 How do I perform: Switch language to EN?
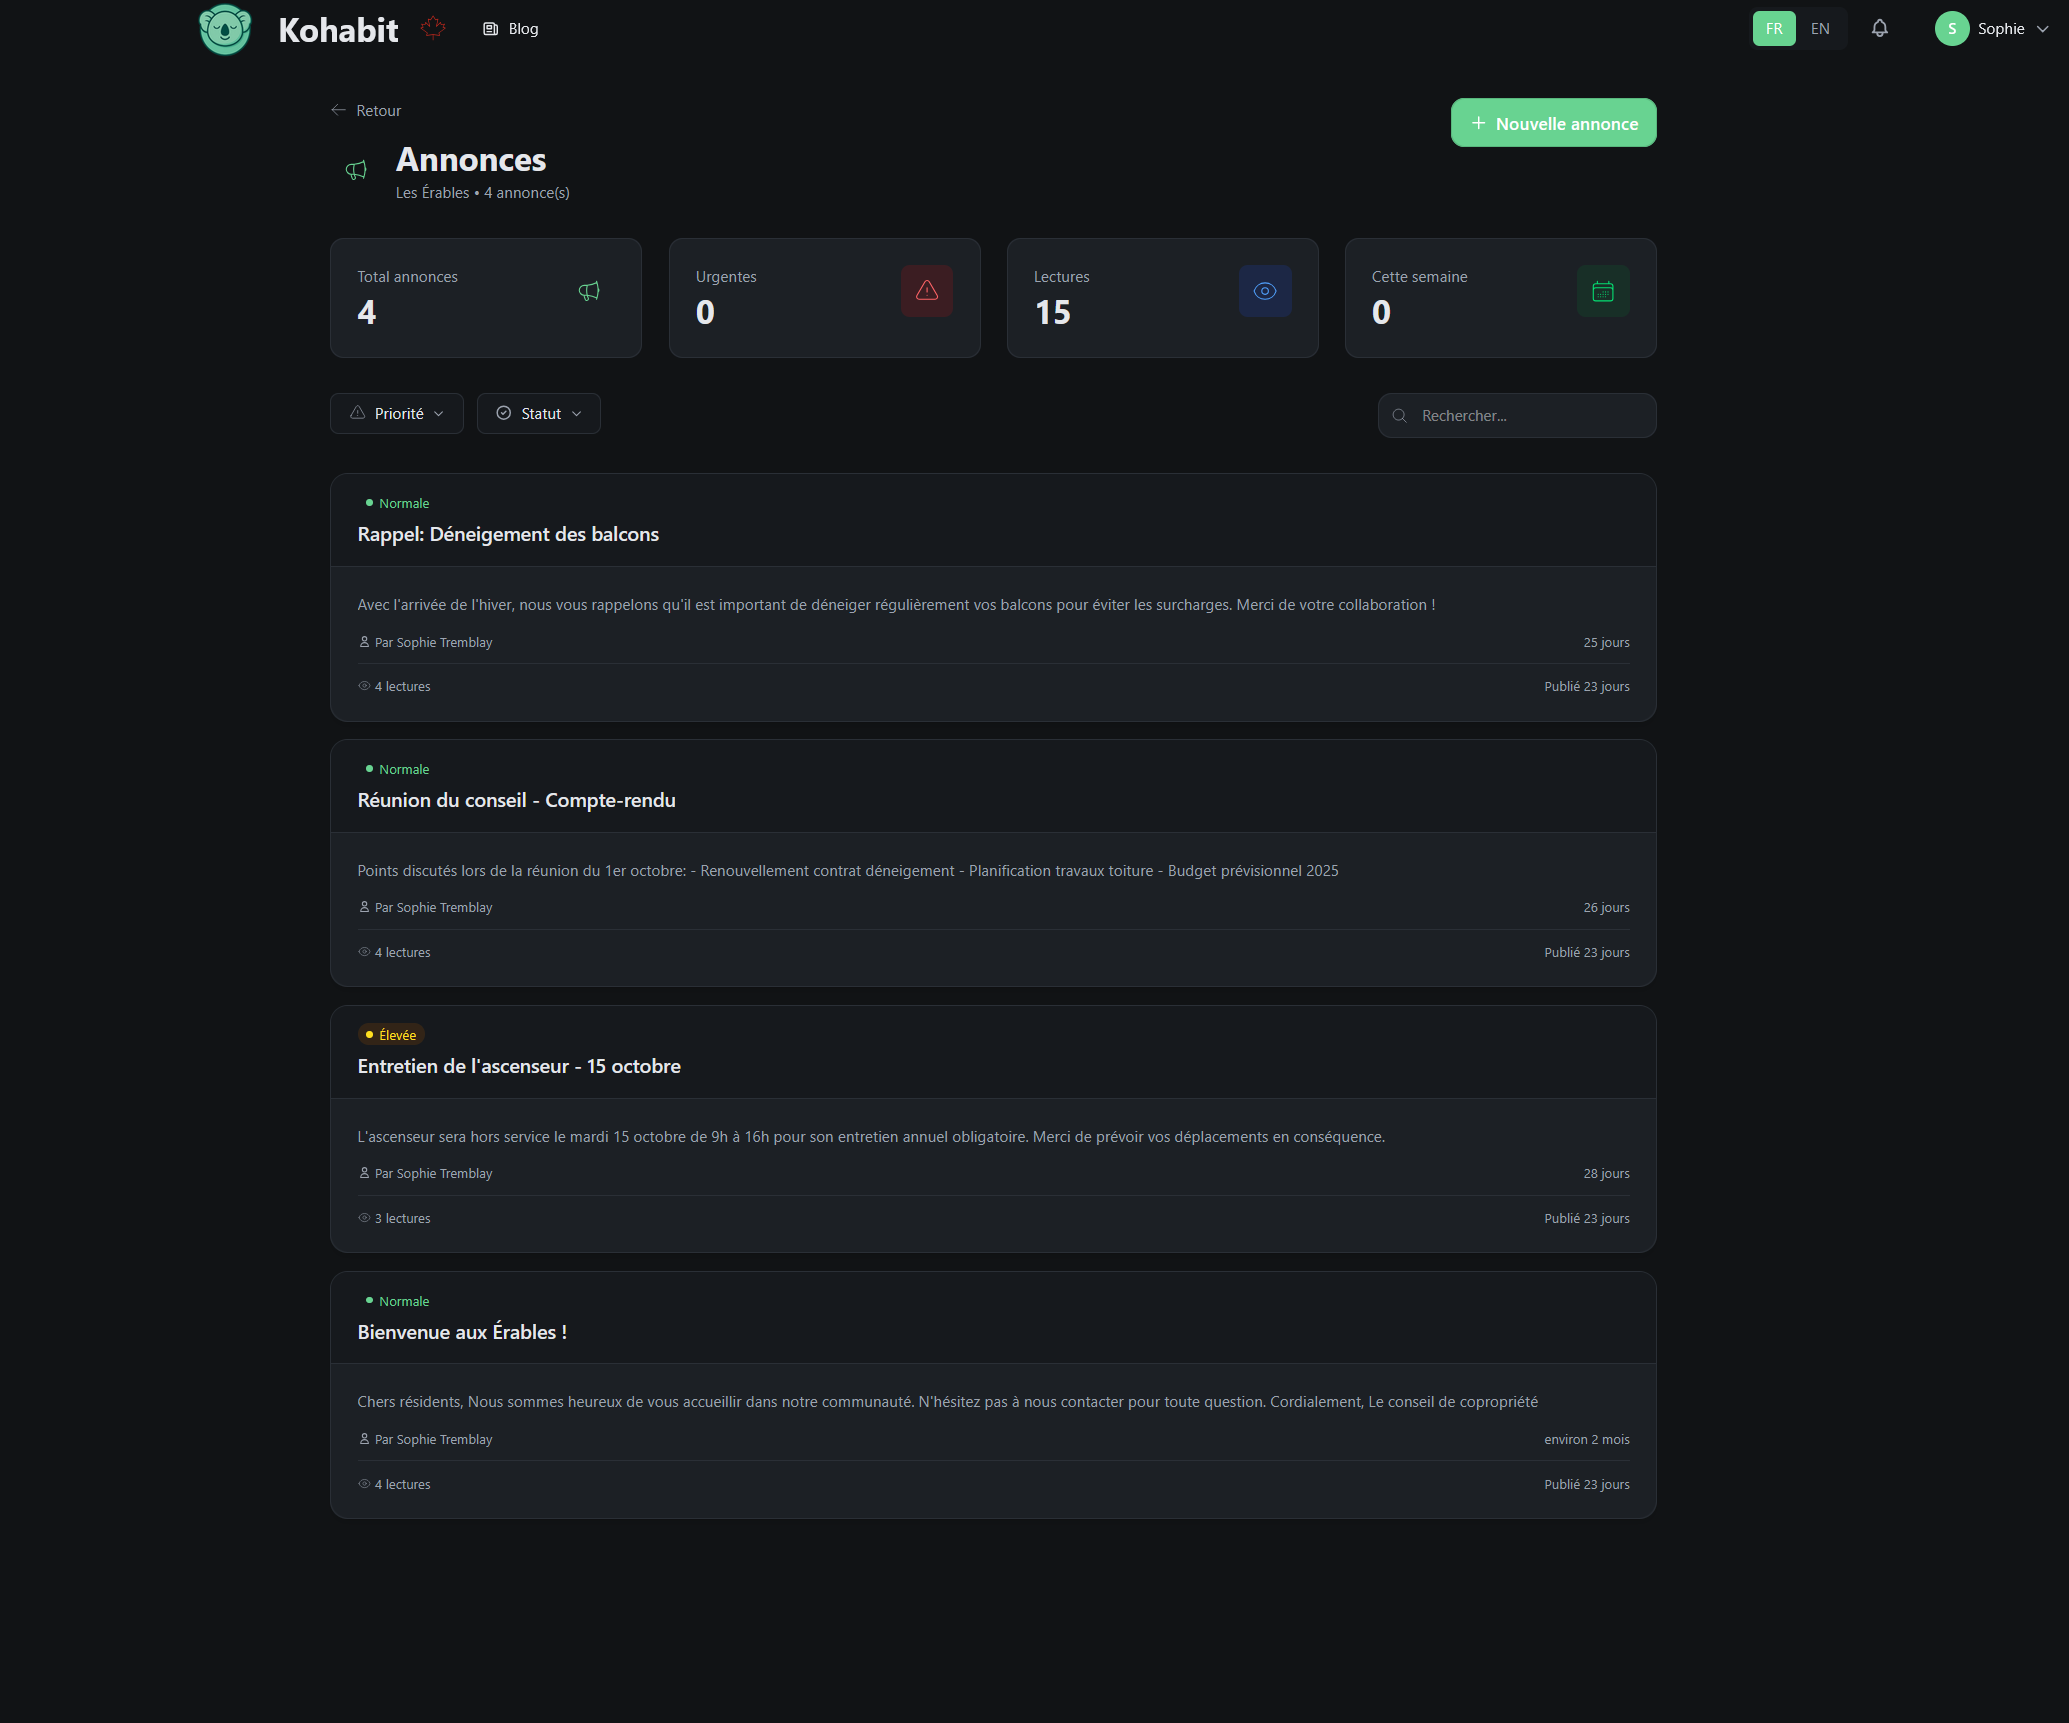1820,28
